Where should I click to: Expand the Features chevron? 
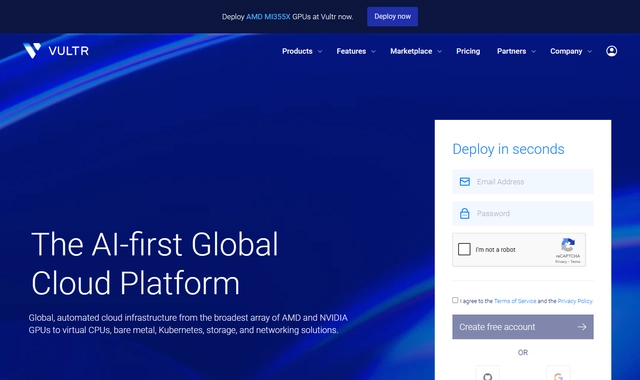pos(373,51)
